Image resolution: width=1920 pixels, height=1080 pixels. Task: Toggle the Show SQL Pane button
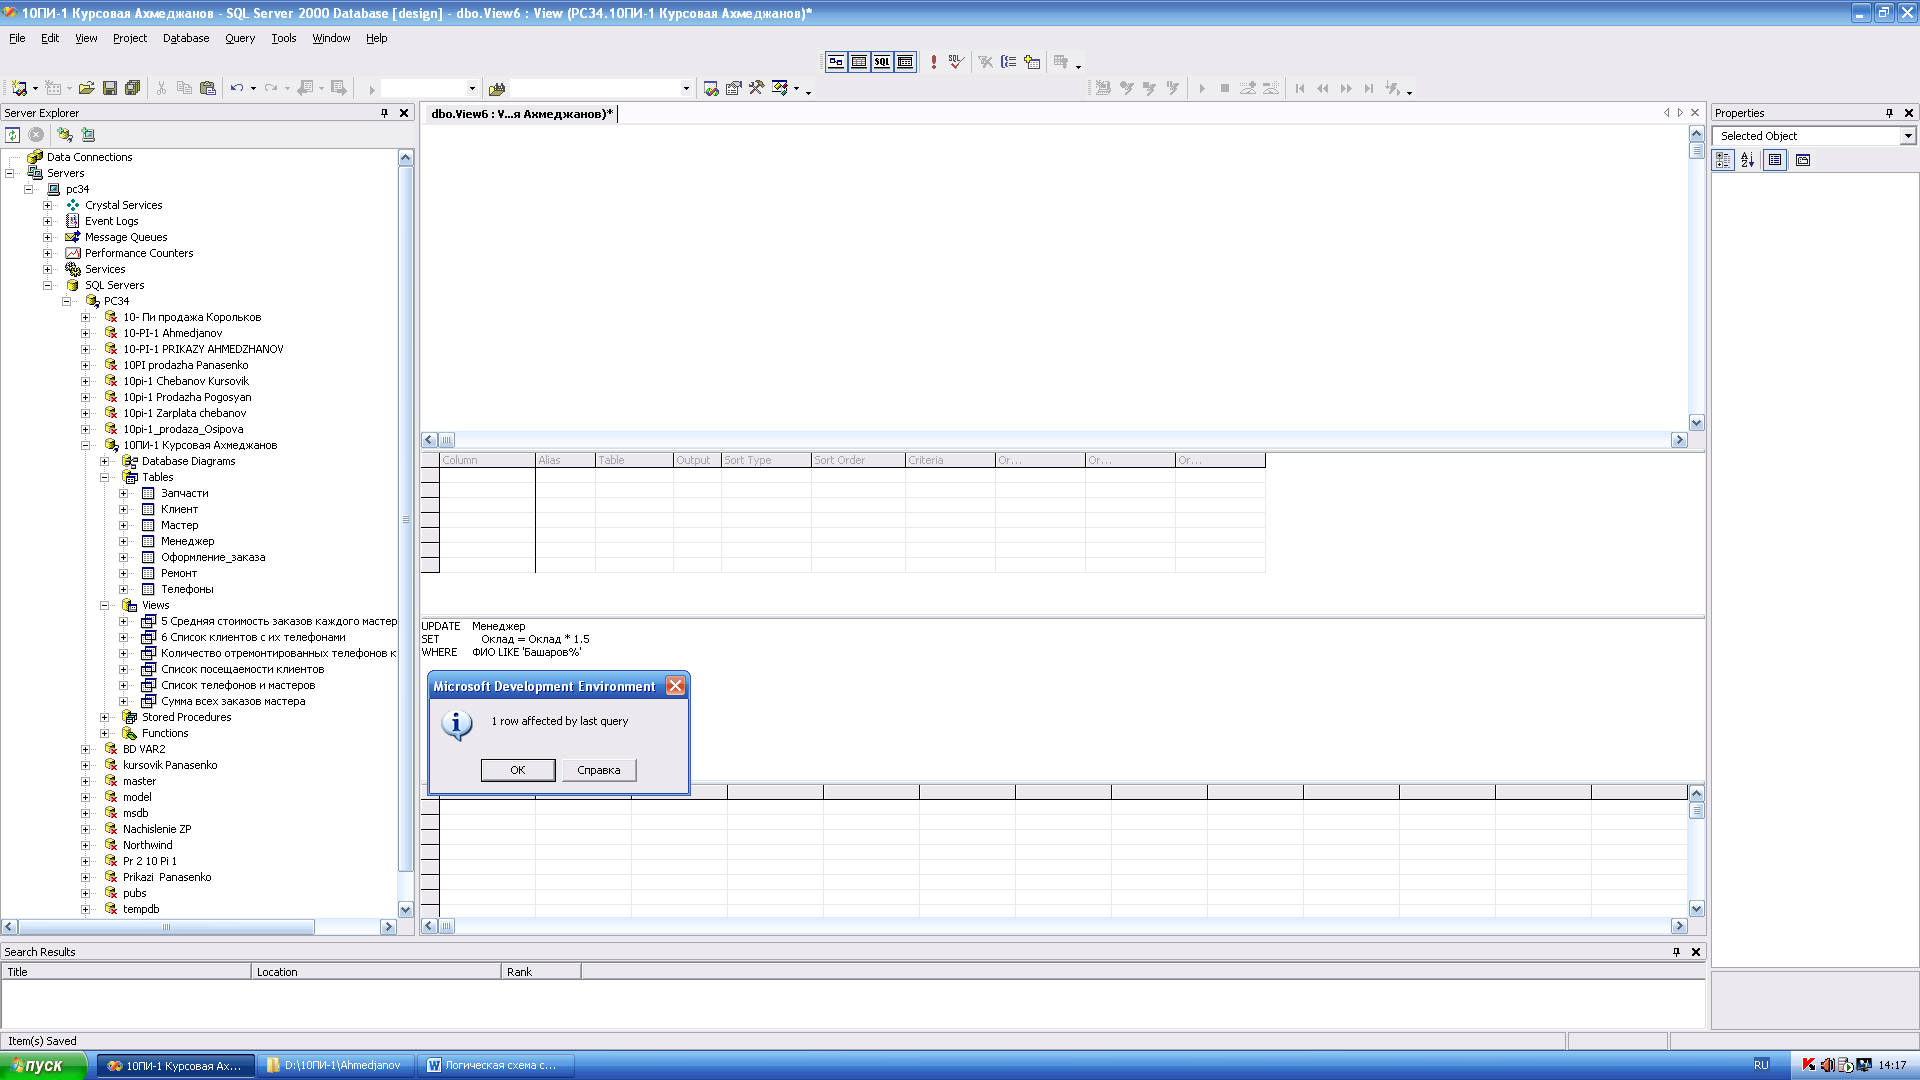coord(882,62)
